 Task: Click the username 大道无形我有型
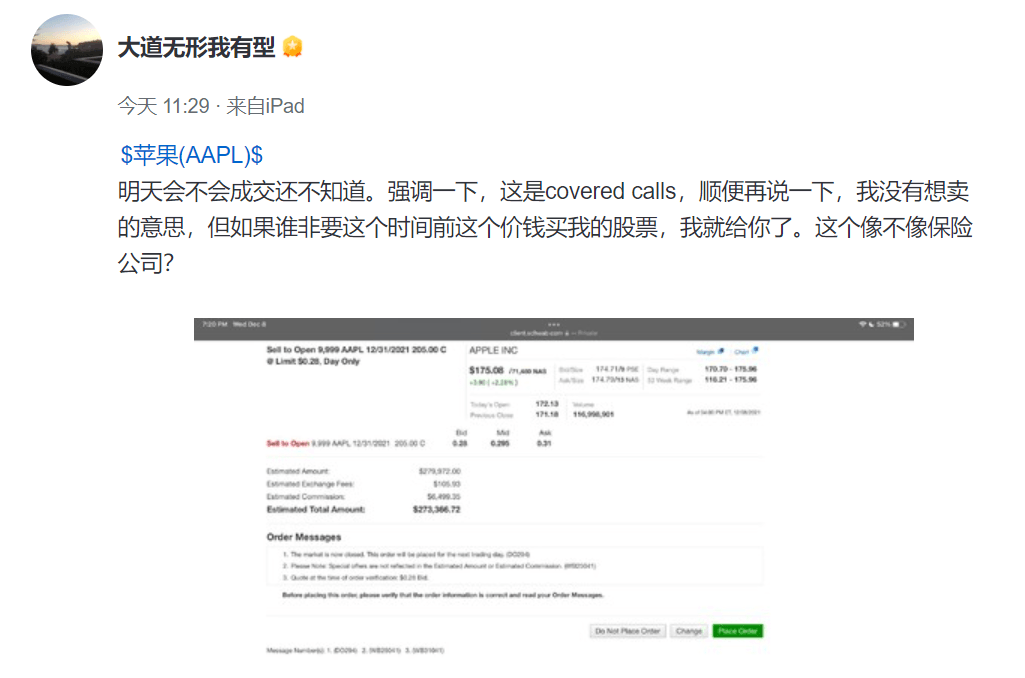coord(196,47)
